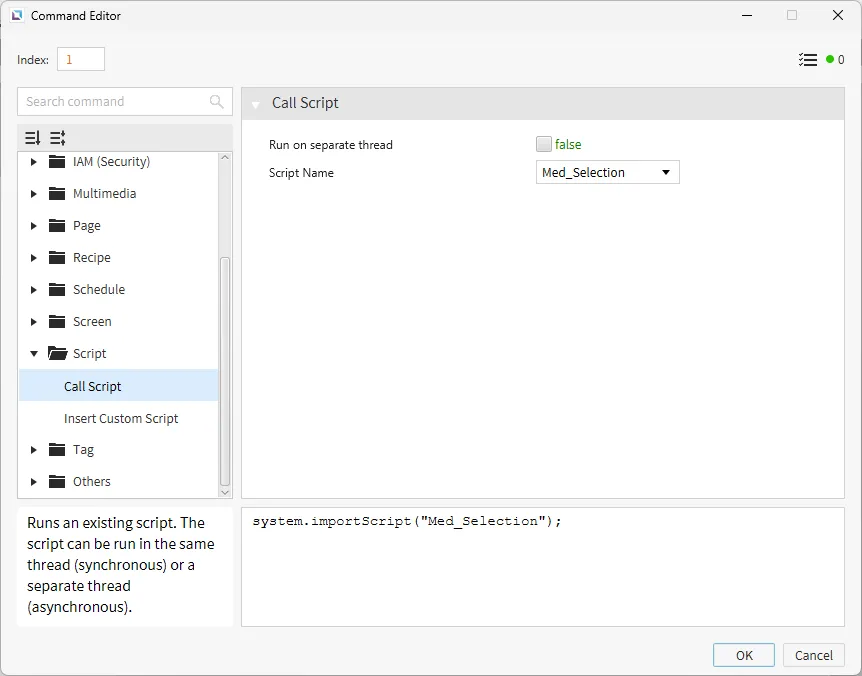The height and width of the screenshot is (676, 862).
Task: Expand the IAM (Security) tree node
Action: (x=33, y=162)
